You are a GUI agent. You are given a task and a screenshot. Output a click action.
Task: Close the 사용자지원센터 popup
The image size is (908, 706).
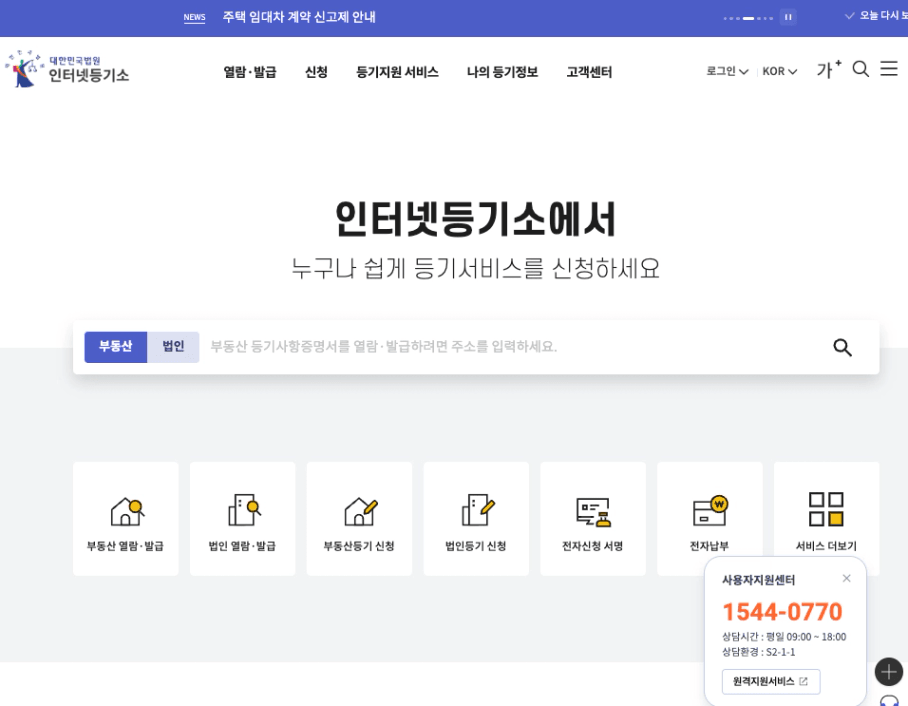tap(846, 578)
